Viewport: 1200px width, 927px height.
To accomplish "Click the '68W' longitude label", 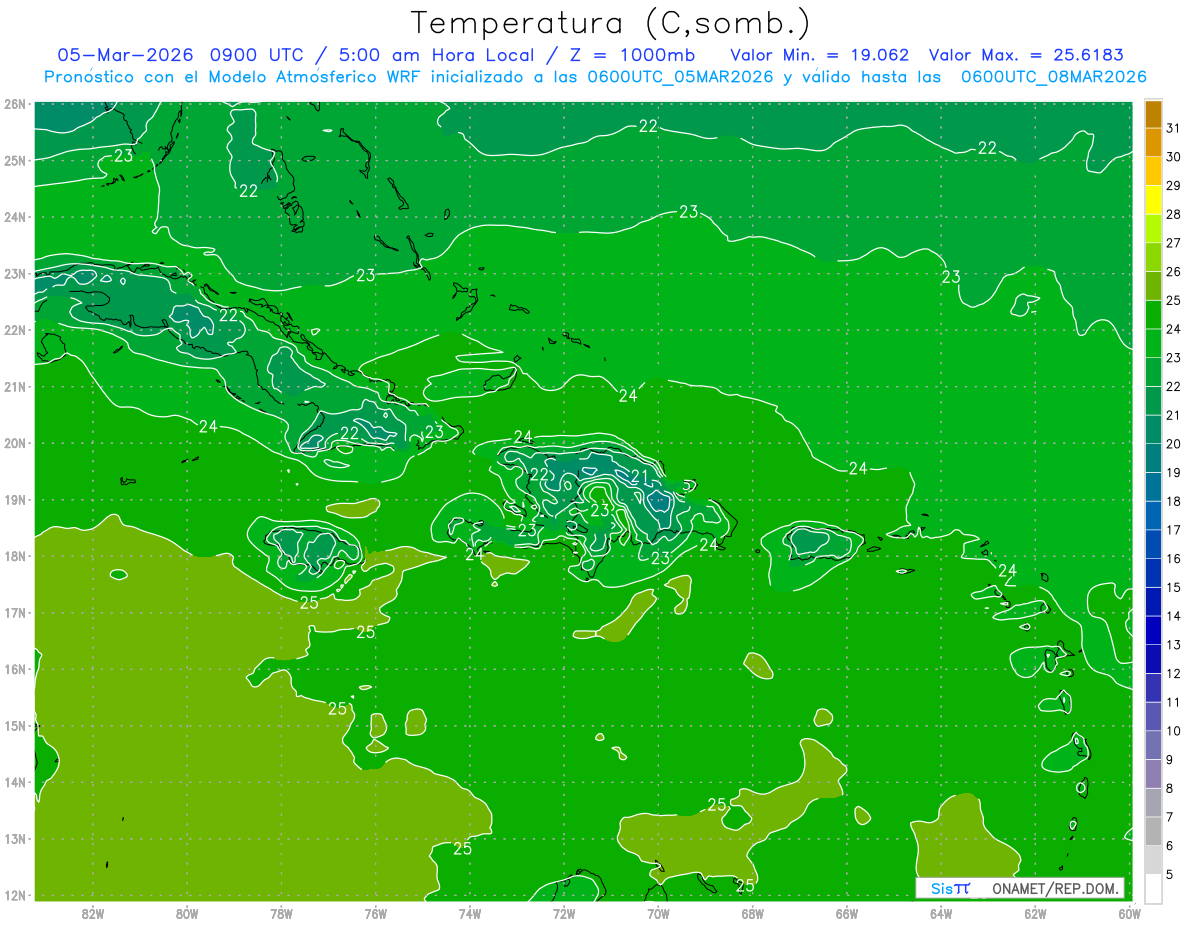I will coord(752,913).
